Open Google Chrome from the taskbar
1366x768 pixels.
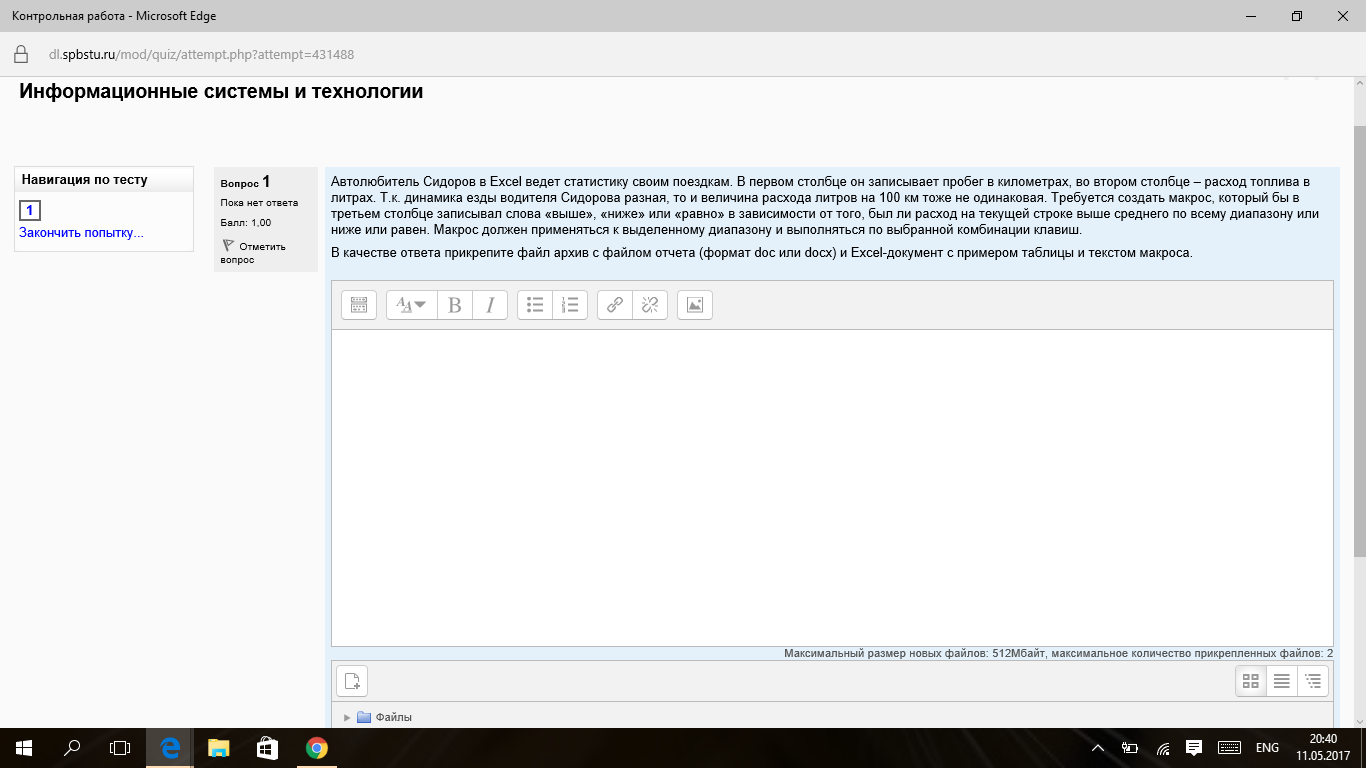tap(316, 747)
